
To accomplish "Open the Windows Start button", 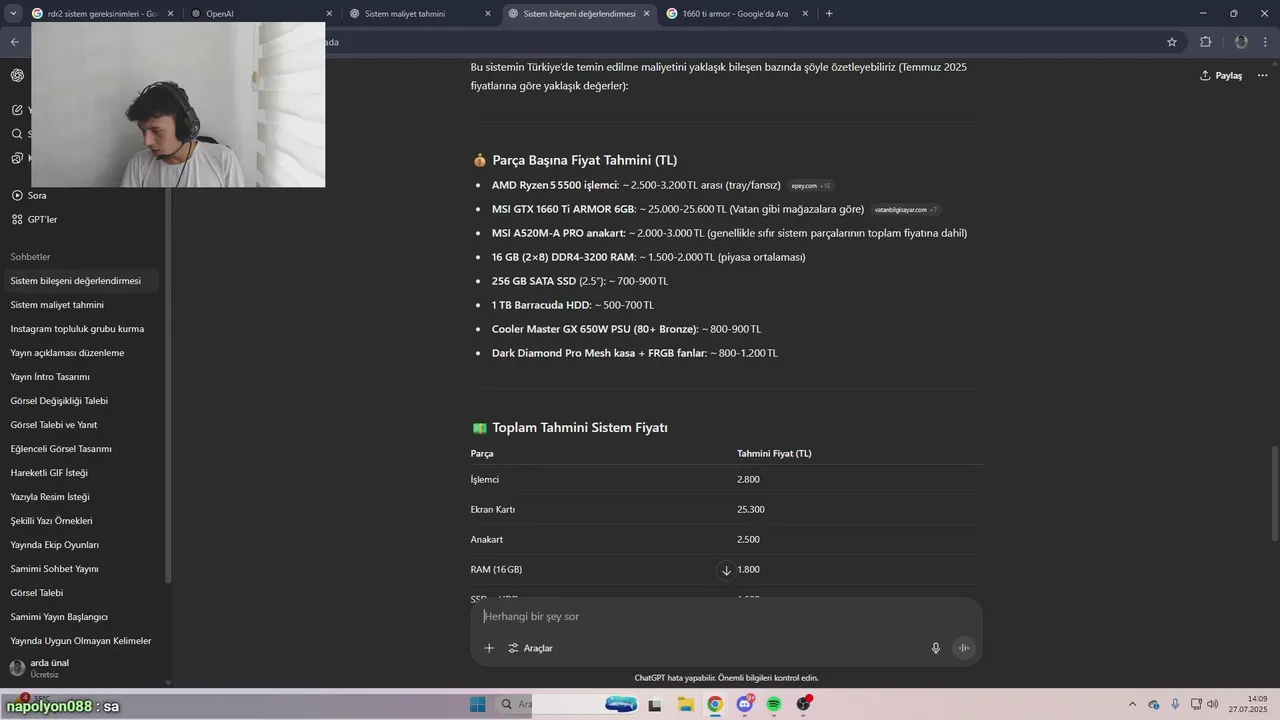I will coord(478,705).
